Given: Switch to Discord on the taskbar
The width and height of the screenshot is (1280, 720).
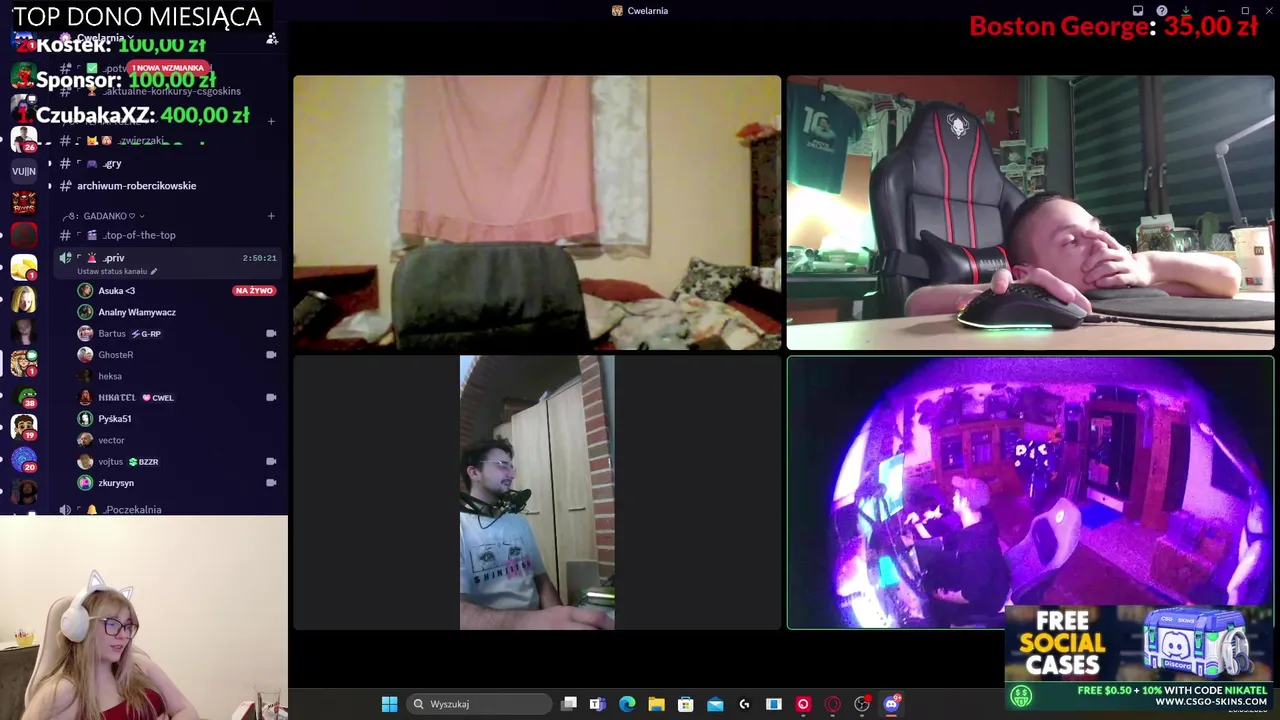Looking at the screenshot, I should pyautogui.click(x=891, y=704).
